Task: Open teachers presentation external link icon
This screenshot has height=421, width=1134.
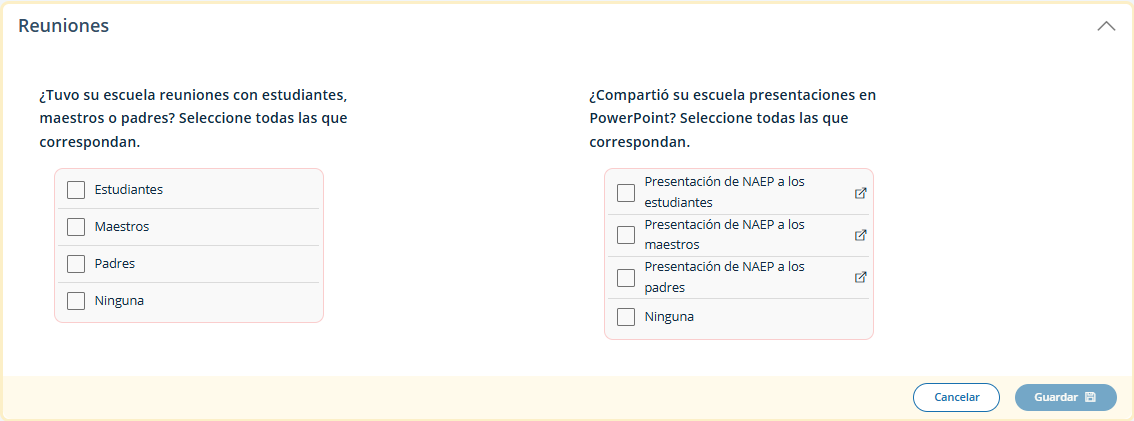Action: point(860,235)
